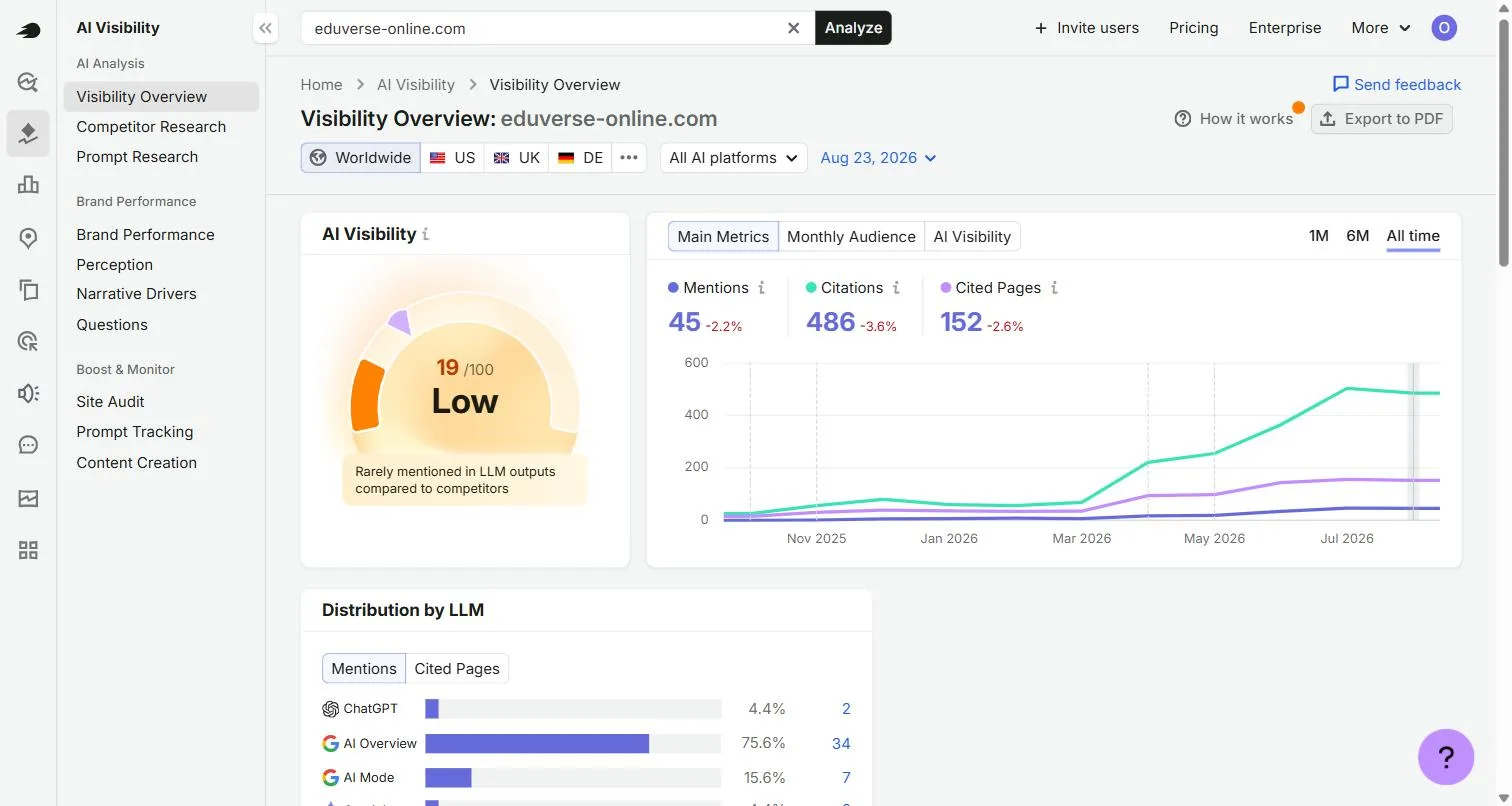The width and height of the screenshot is (1512, 806).
Task: Open the Local map pin sidebar icon
Action: [28, 238]
